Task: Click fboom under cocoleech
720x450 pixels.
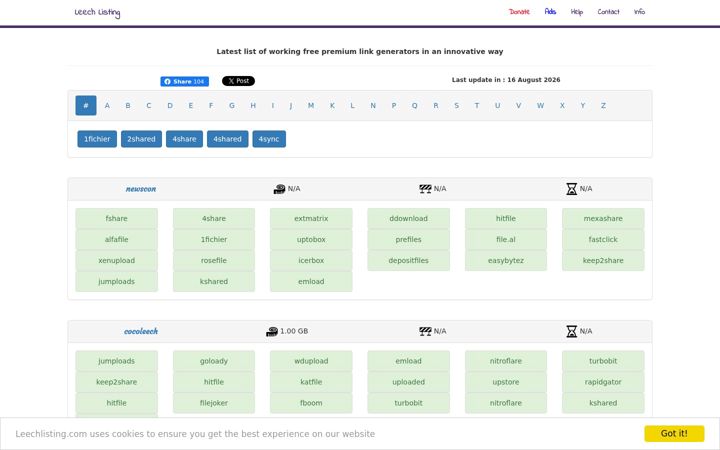Action: pos(311,403)
